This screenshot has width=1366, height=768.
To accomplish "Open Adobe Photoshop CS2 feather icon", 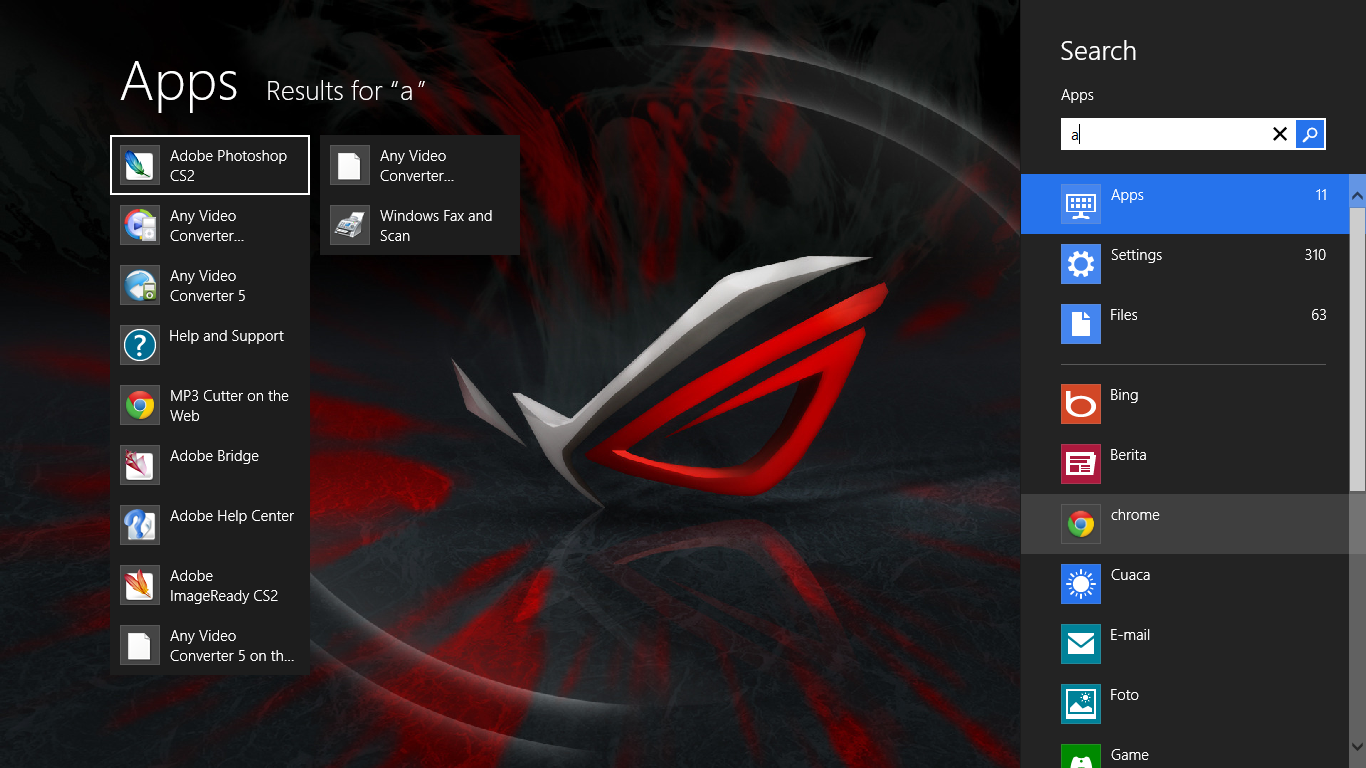I will (140, 165).
